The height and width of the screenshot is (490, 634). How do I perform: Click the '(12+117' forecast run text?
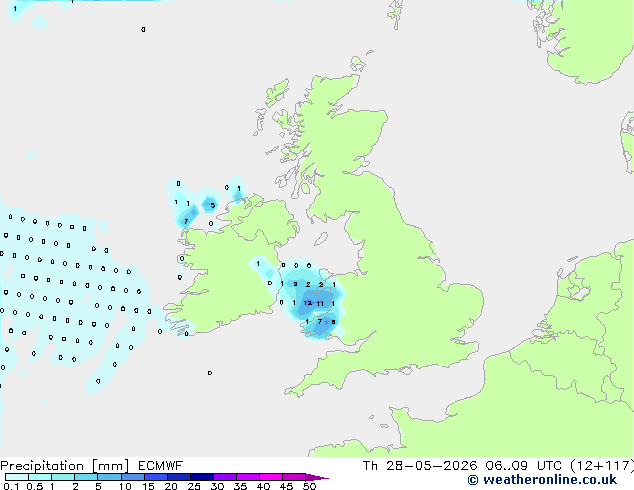[600, 466]
